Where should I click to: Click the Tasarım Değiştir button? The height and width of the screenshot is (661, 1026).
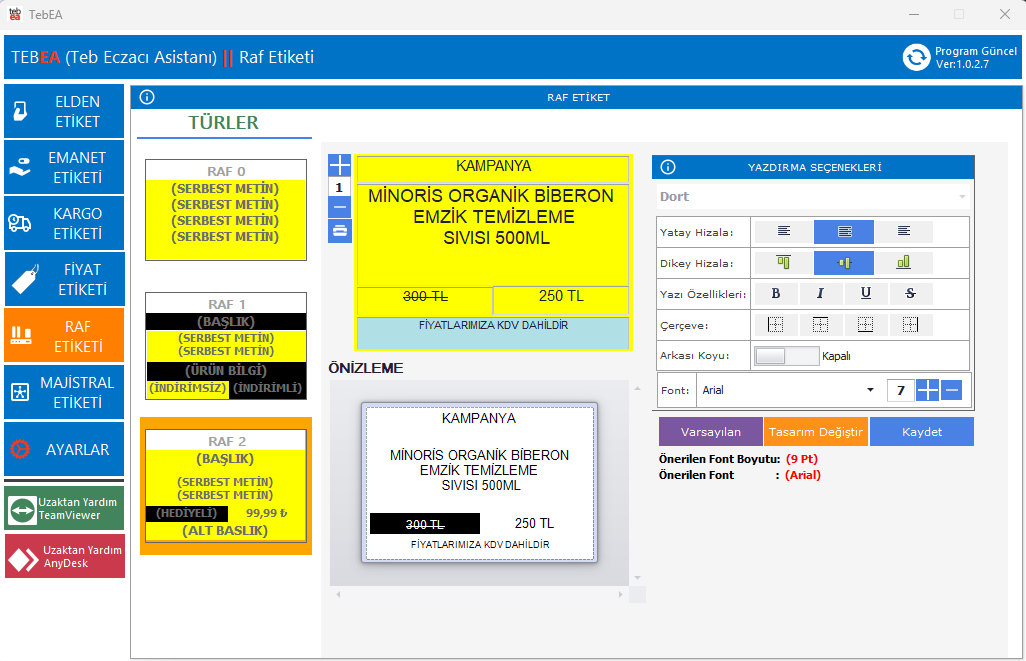tap(815, 432)
